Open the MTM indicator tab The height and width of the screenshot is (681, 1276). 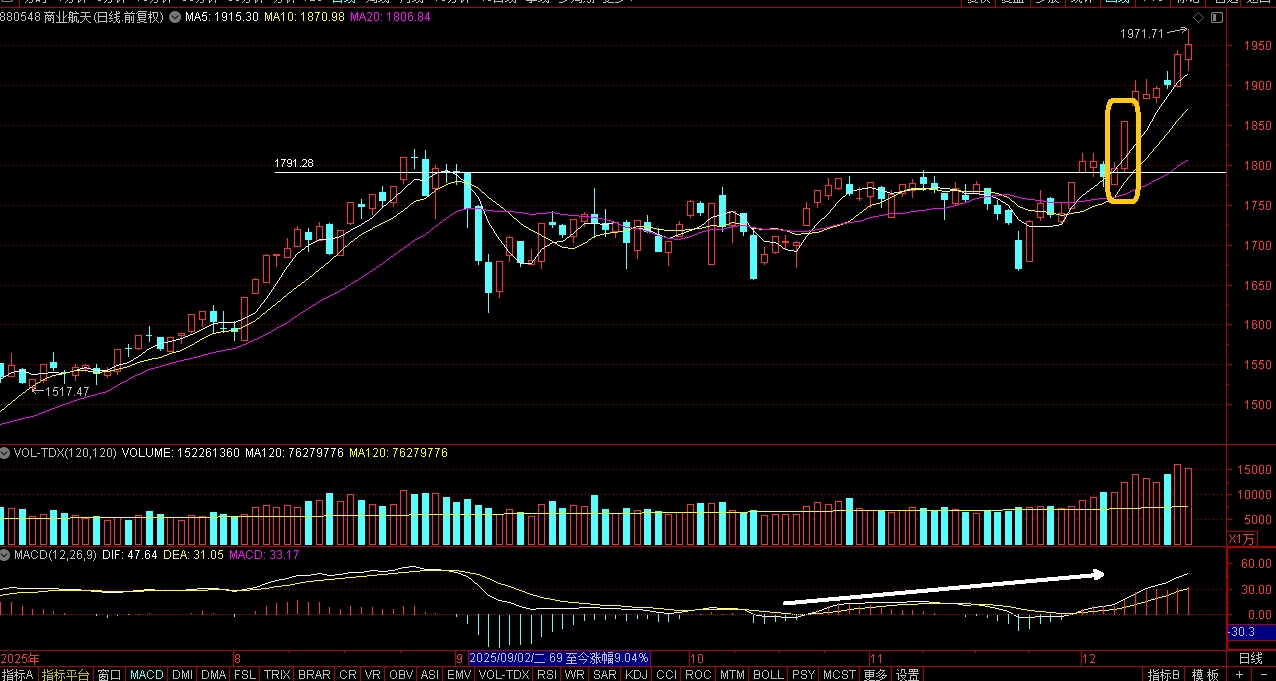[x=733, y=674]
